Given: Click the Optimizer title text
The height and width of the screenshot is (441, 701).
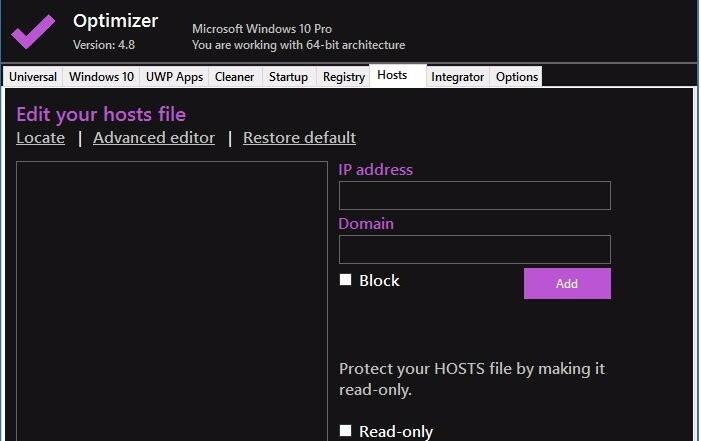Looking at the screenshot, I should pyautogui.click(x=115, y=21).
